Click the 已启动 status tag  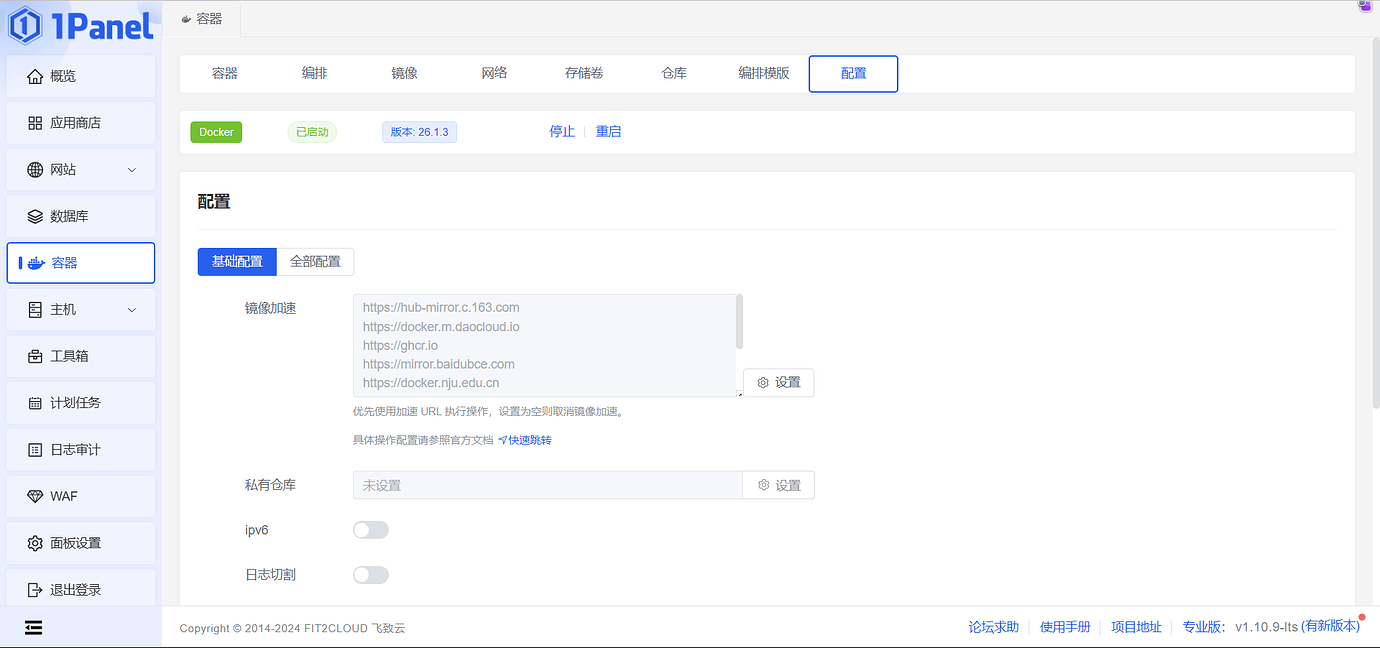[x=312, y=132]
